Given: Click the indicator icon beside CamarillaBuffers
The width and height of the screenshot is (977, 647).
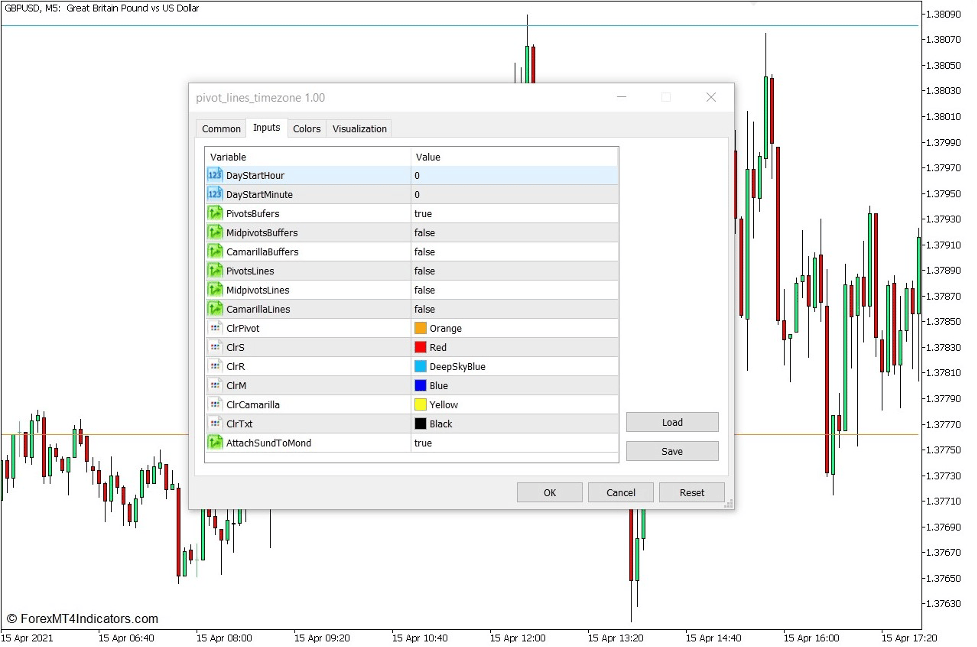Looking at the screenshot, I should (x=213, y=252).
